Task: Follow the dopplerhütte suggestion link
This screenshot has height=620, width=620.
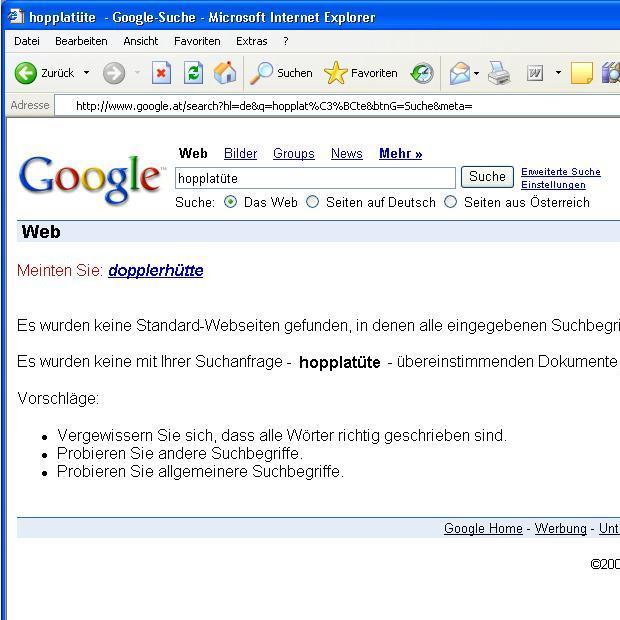Action: pos(156,270)
